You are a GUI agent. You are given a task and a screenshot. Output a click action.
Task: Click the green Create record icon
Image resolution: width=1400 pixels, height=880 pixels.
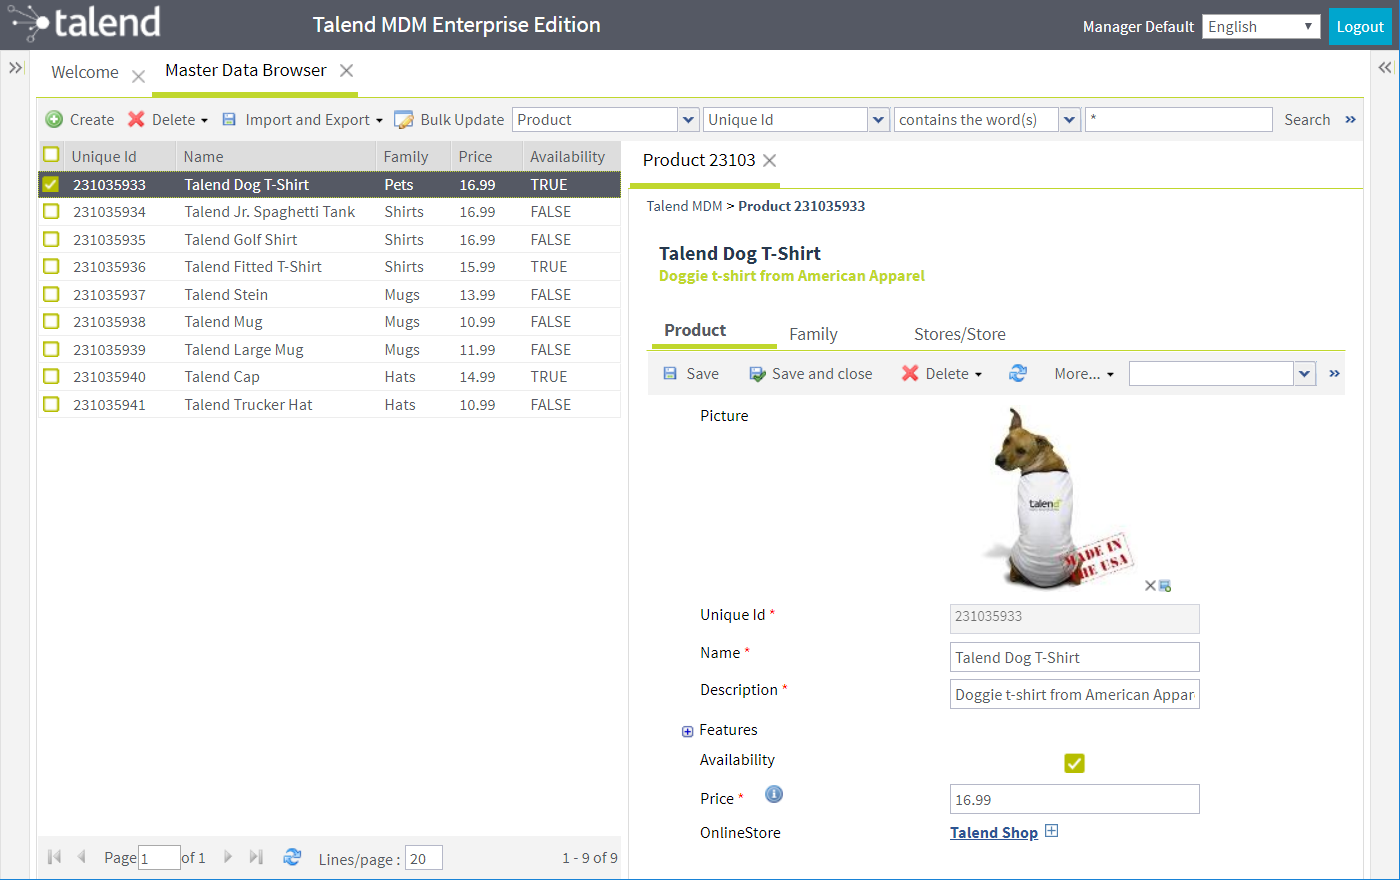point(54,120)
